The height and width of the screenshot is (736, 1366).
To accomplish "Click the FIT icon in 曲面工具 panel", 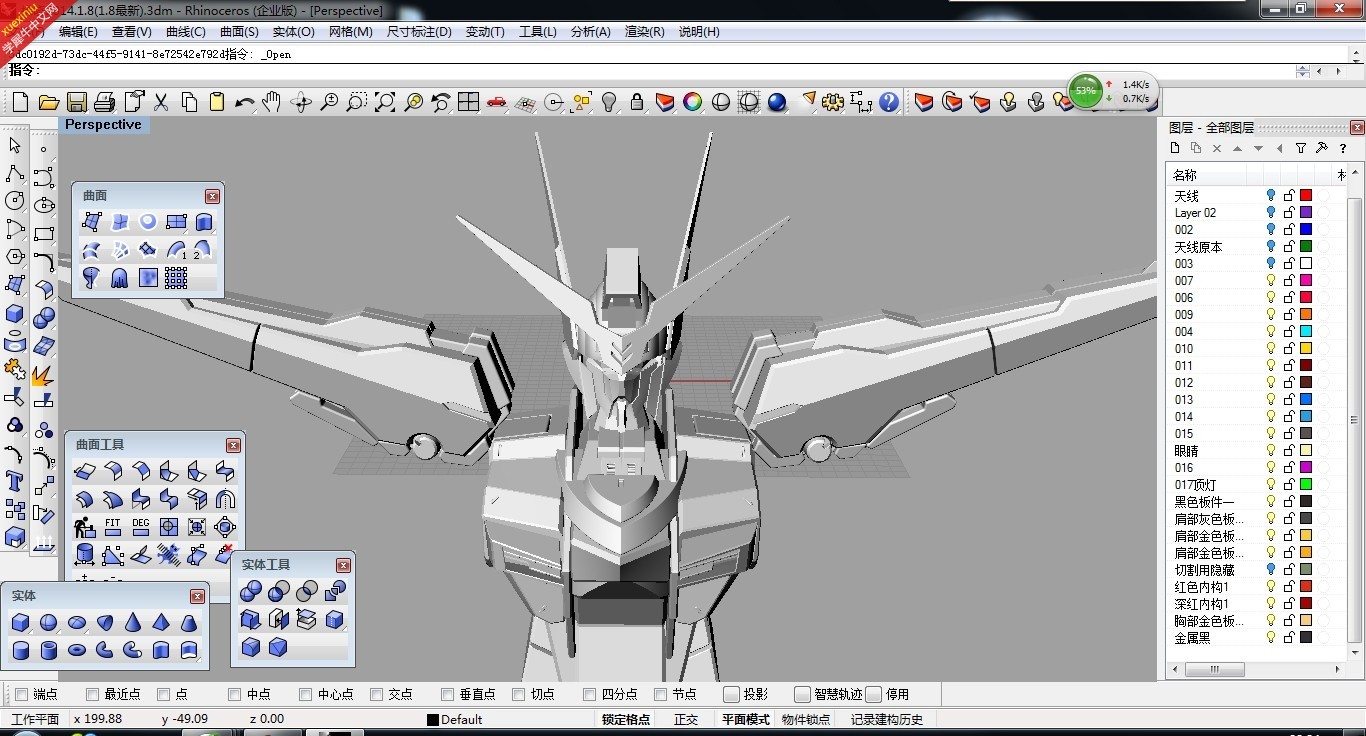I will tap(113, 526).
